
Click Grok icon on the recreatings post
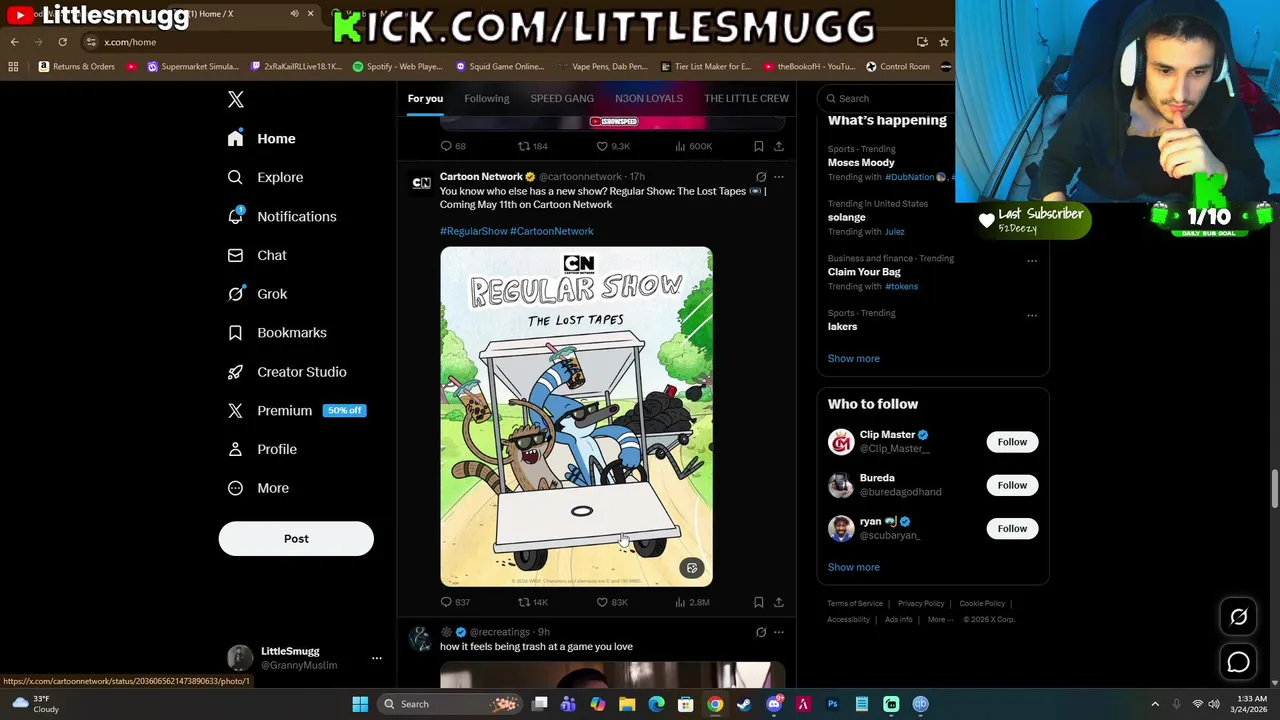tap(761, 632)
